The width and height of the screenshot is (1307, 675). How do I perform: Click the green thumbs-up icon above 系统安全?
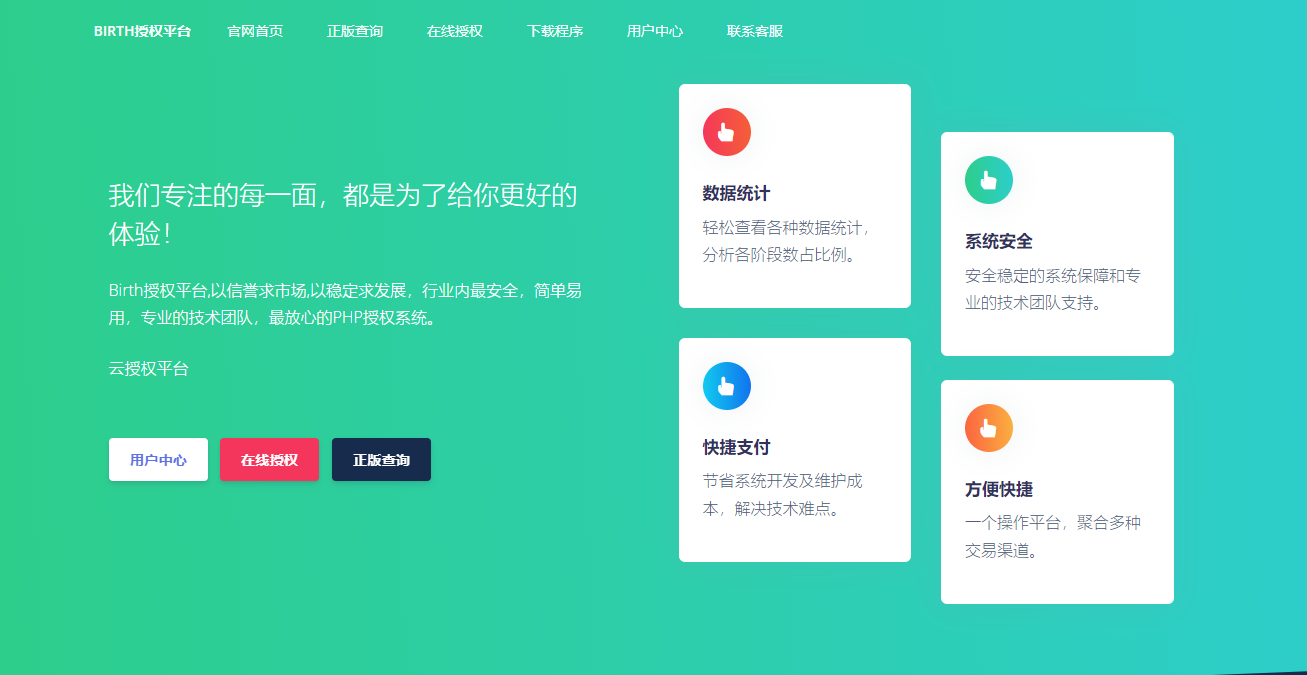click(988, 180)
